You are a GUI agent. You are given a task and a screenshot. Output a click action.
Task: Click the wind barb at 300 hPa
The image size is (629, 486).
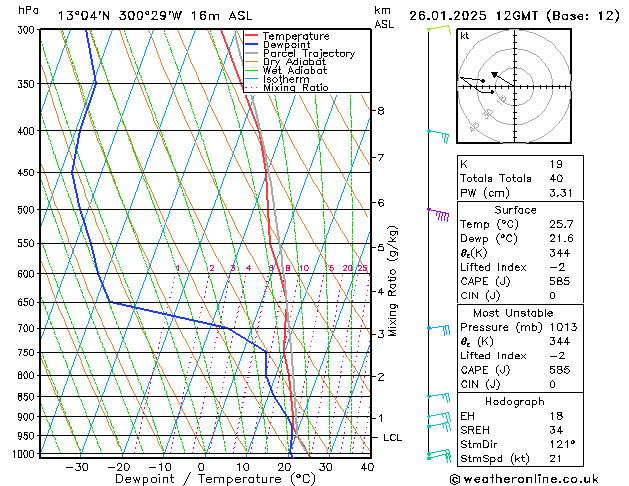pos(438,29)
